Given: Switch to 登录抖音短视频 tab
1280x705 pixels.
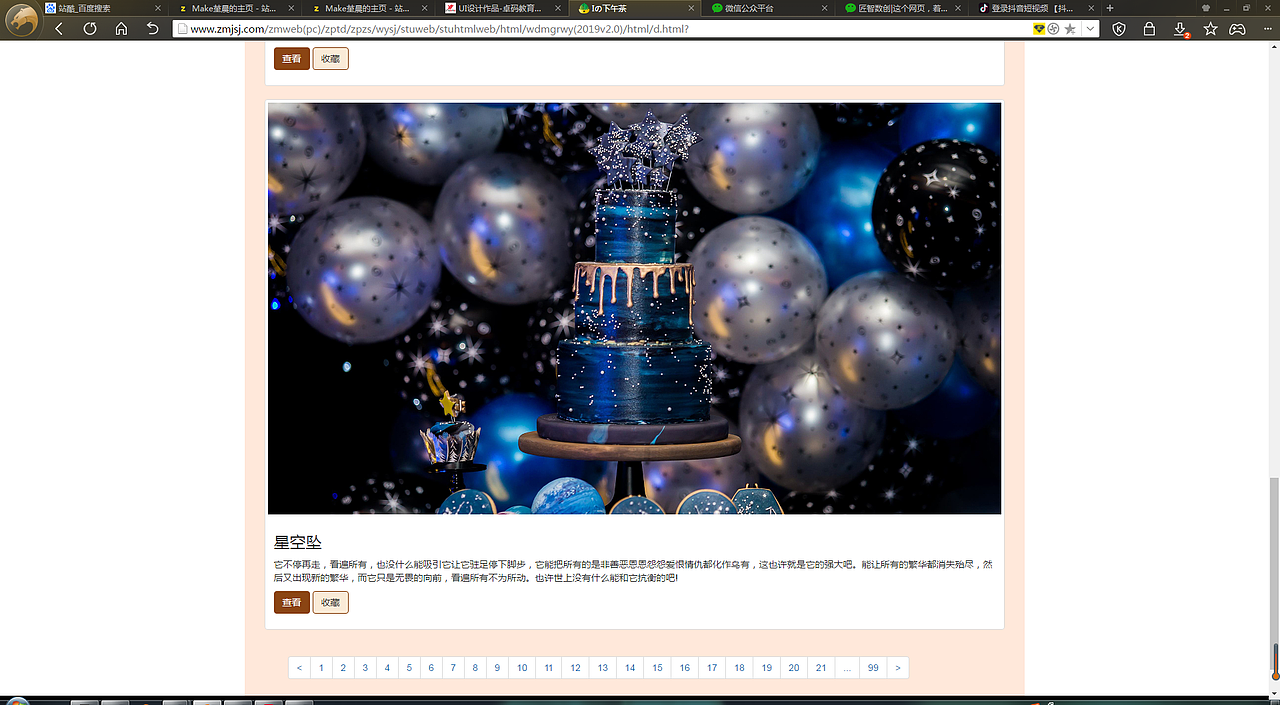Looking at the screenshot, I should click(x=1036, y=8).
